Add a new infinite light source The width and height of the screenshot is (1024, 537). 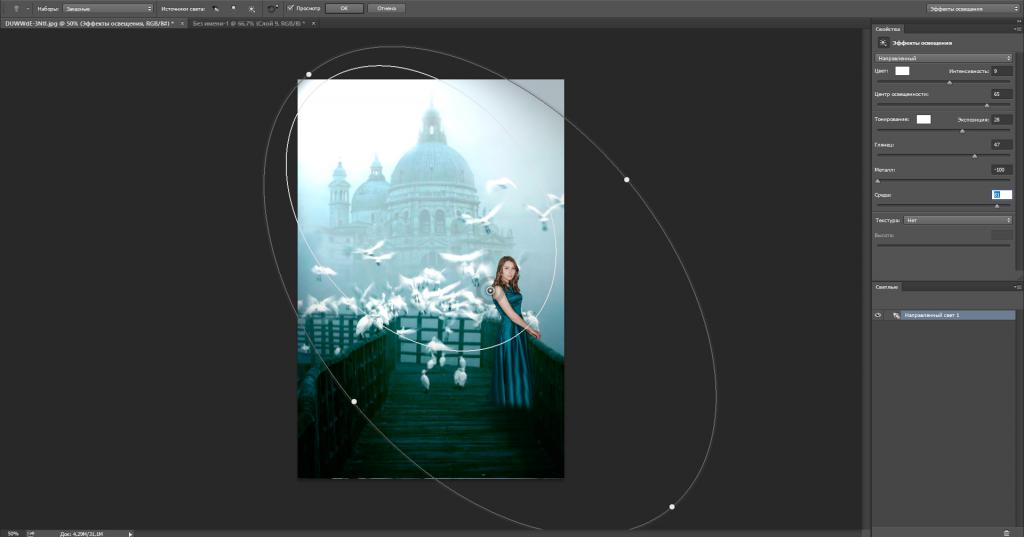point(251,8)
